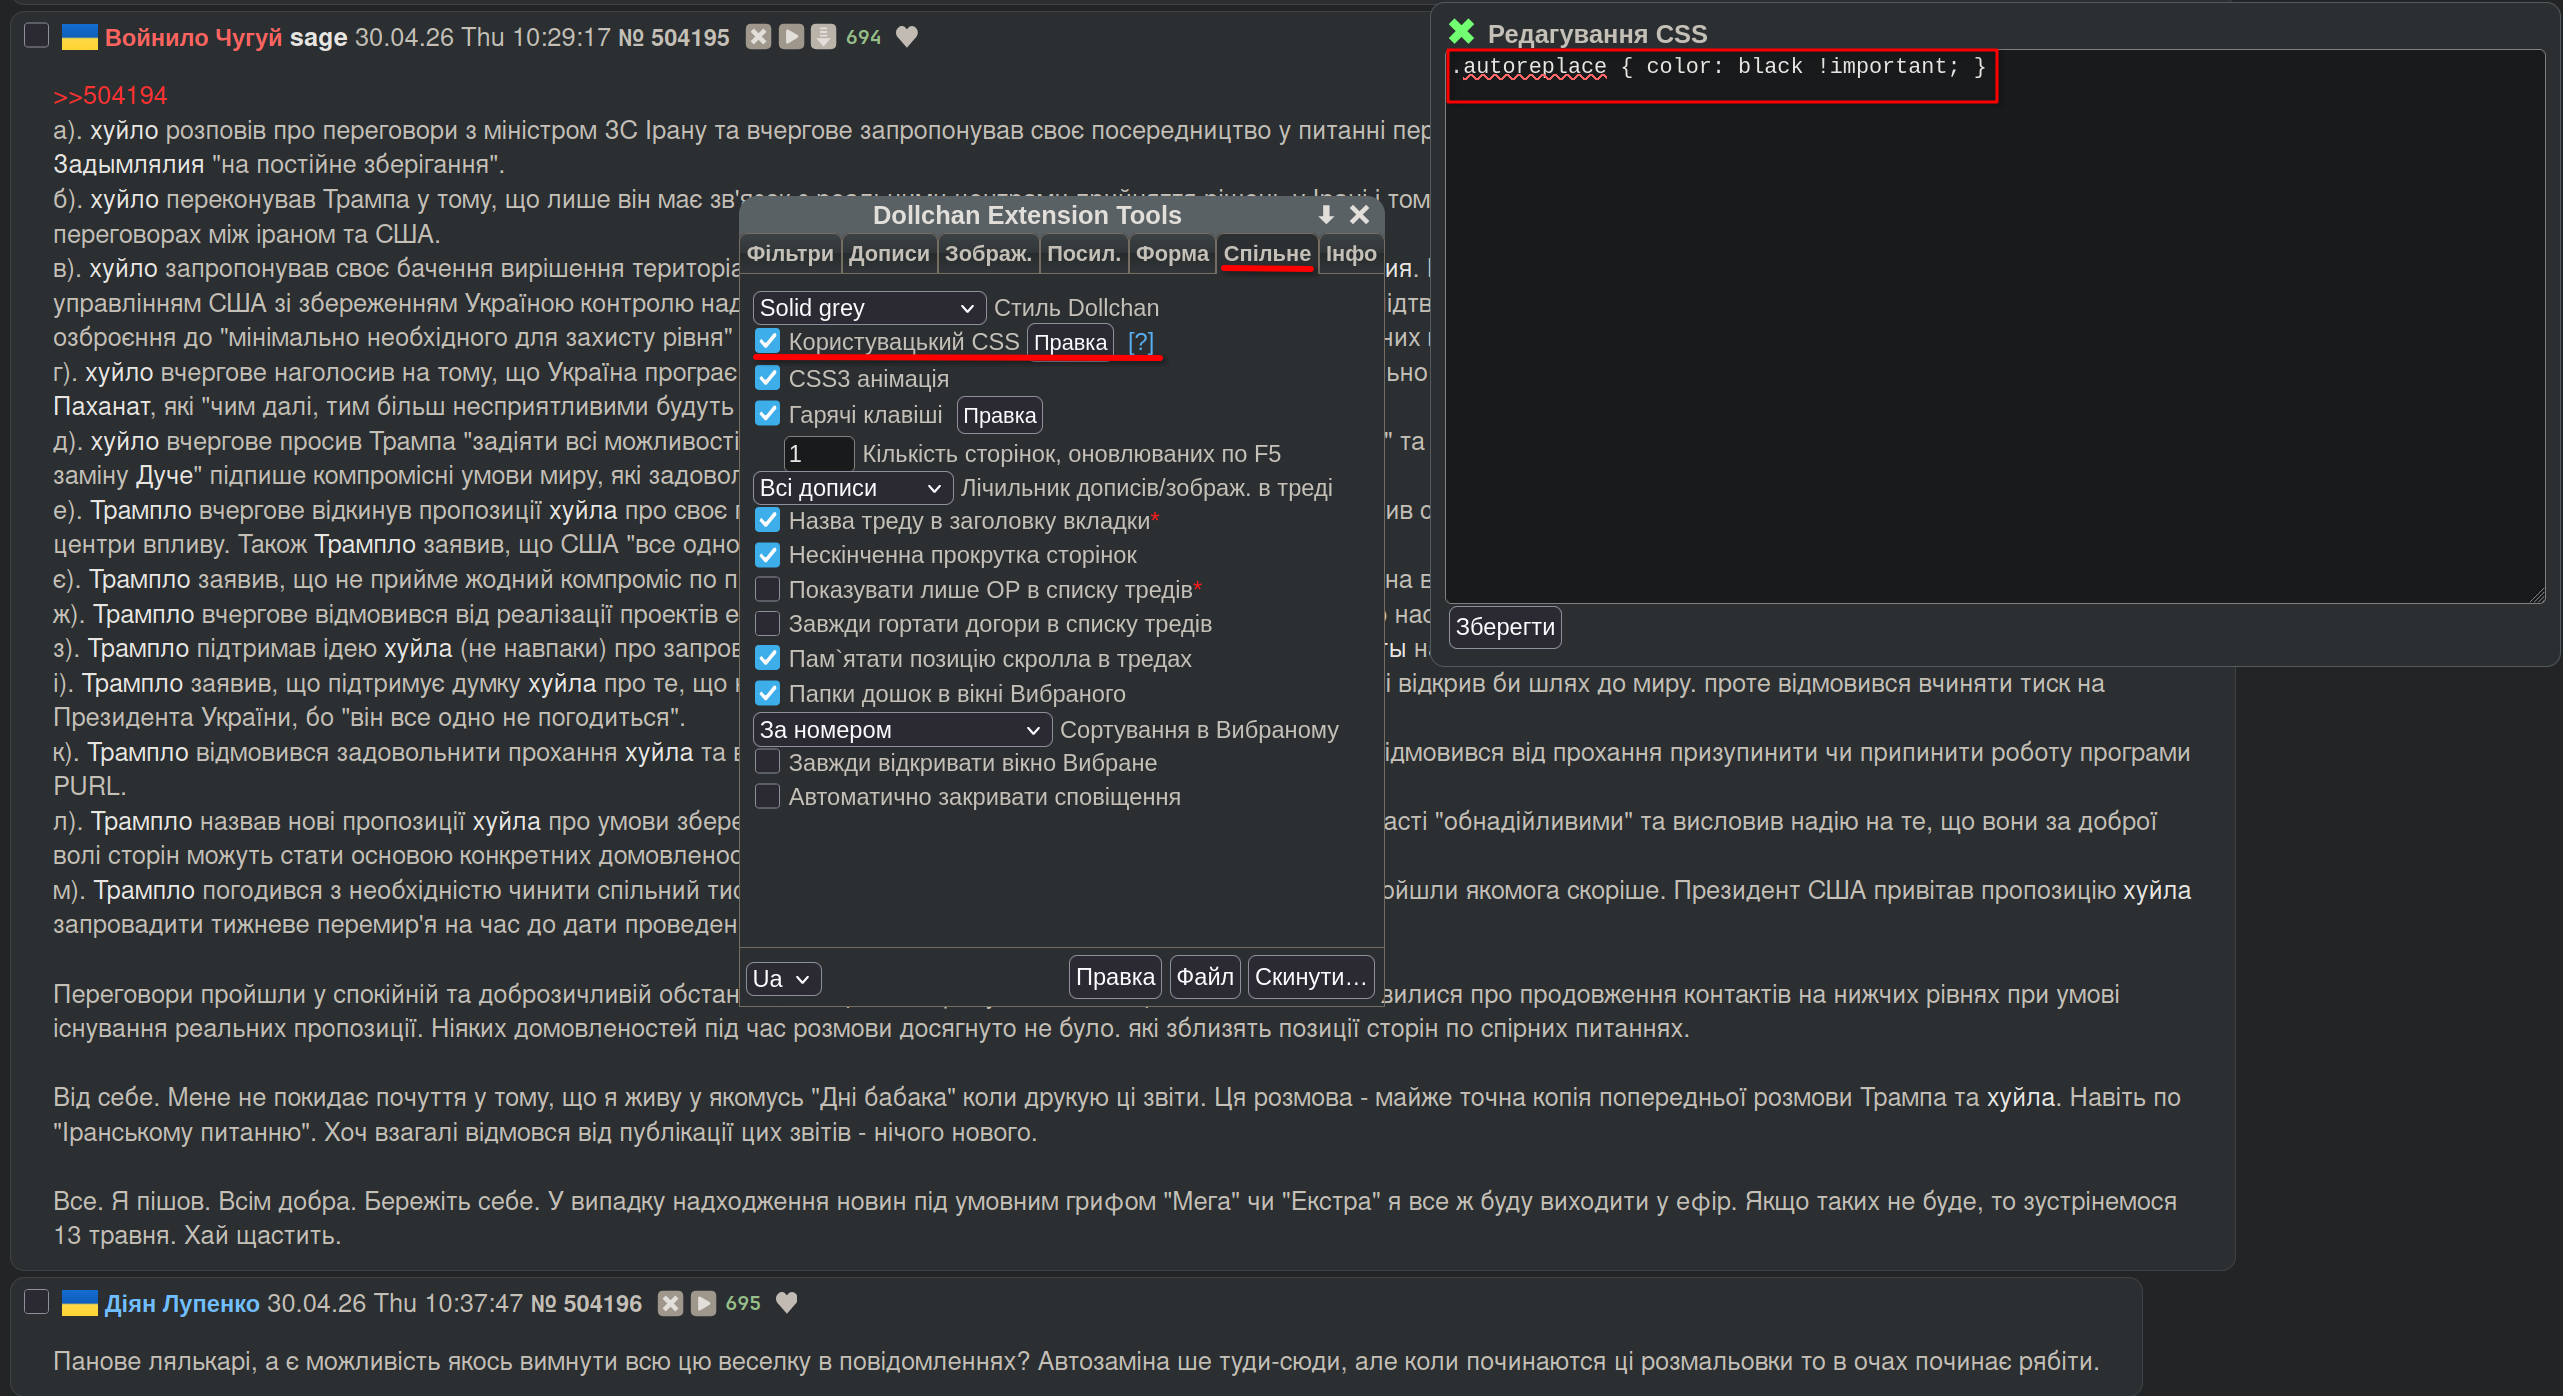Disable the CSS3 анімація checkbox
The height and width of the screenshot is (1396, 2563).
coord(767,378)
